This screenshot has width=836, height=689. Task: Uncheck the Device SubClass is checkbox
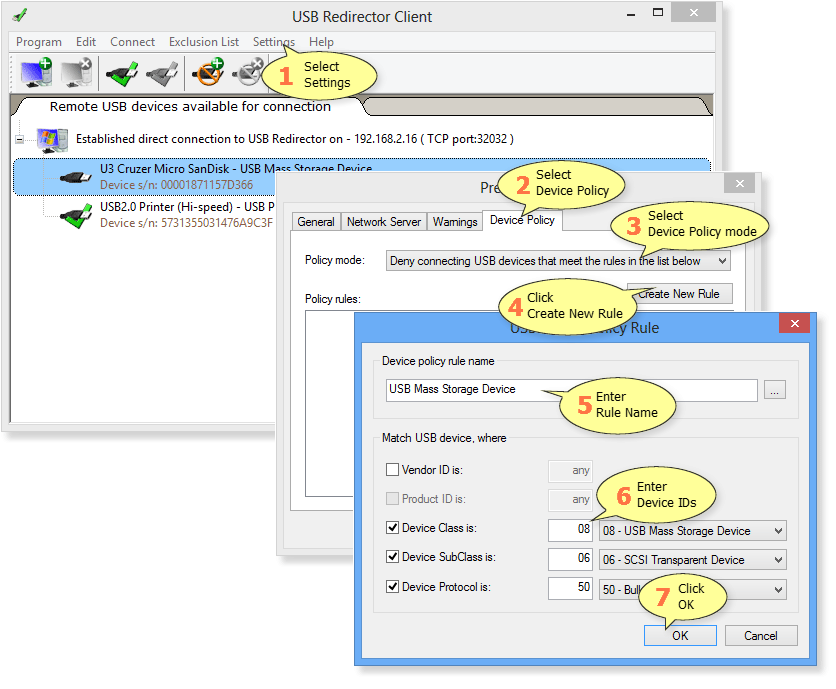coord(392,557)
